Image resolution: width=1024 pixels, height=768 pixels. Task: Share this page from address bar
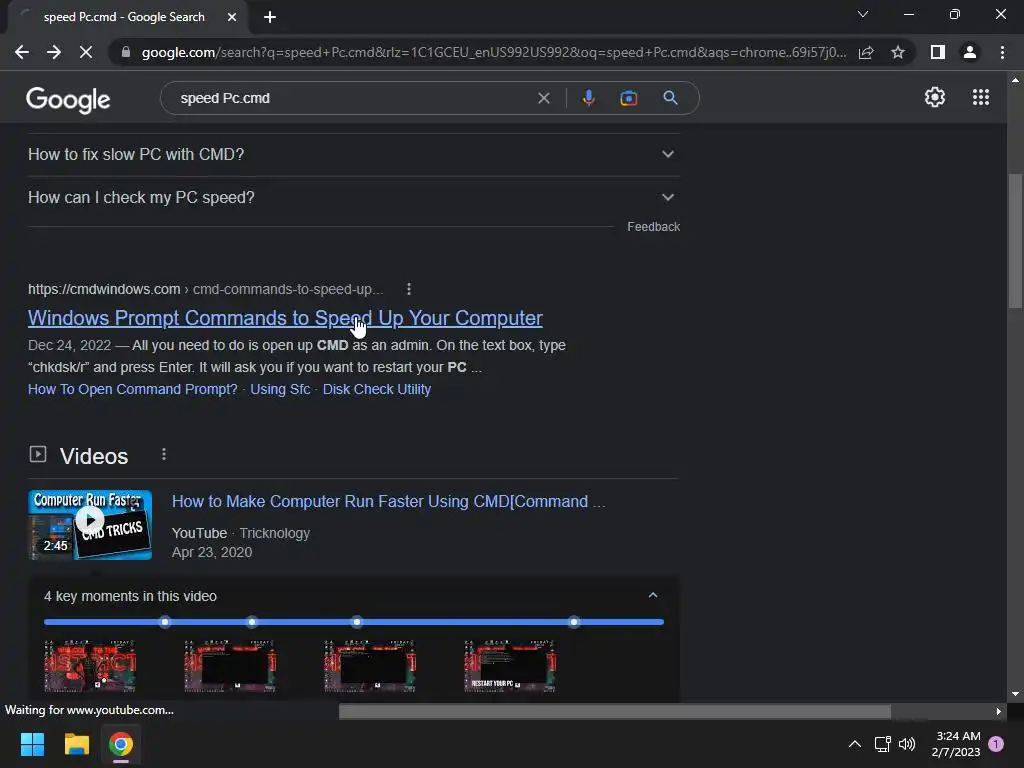tap(866, 52)
